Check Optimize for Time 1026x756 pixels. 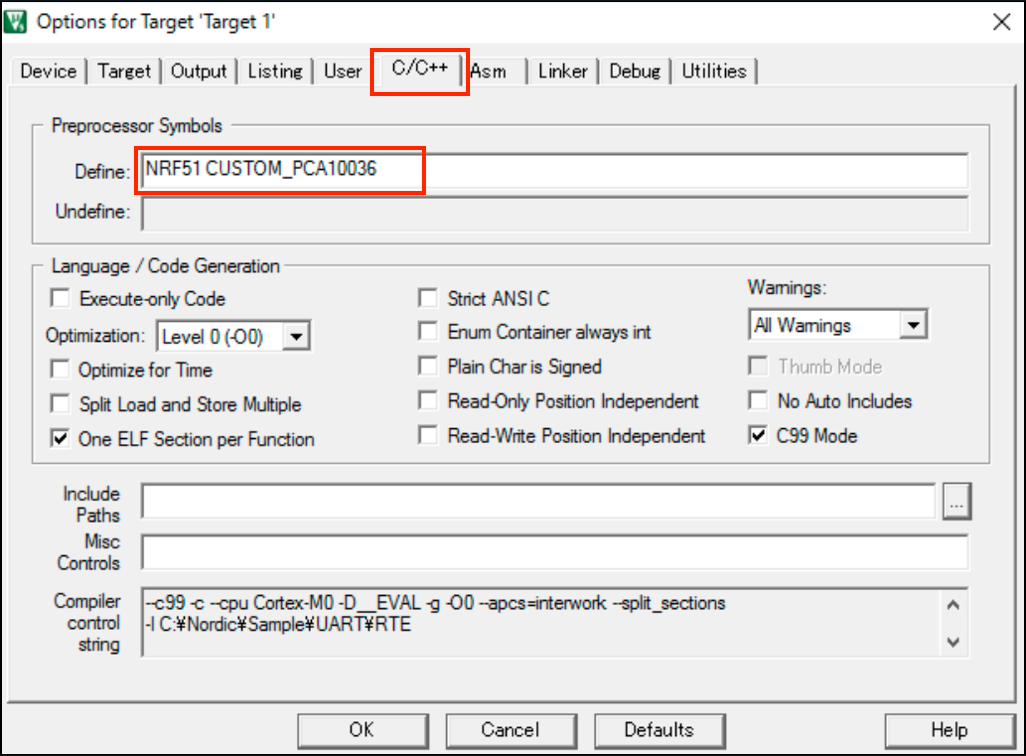tap(62, 370)
